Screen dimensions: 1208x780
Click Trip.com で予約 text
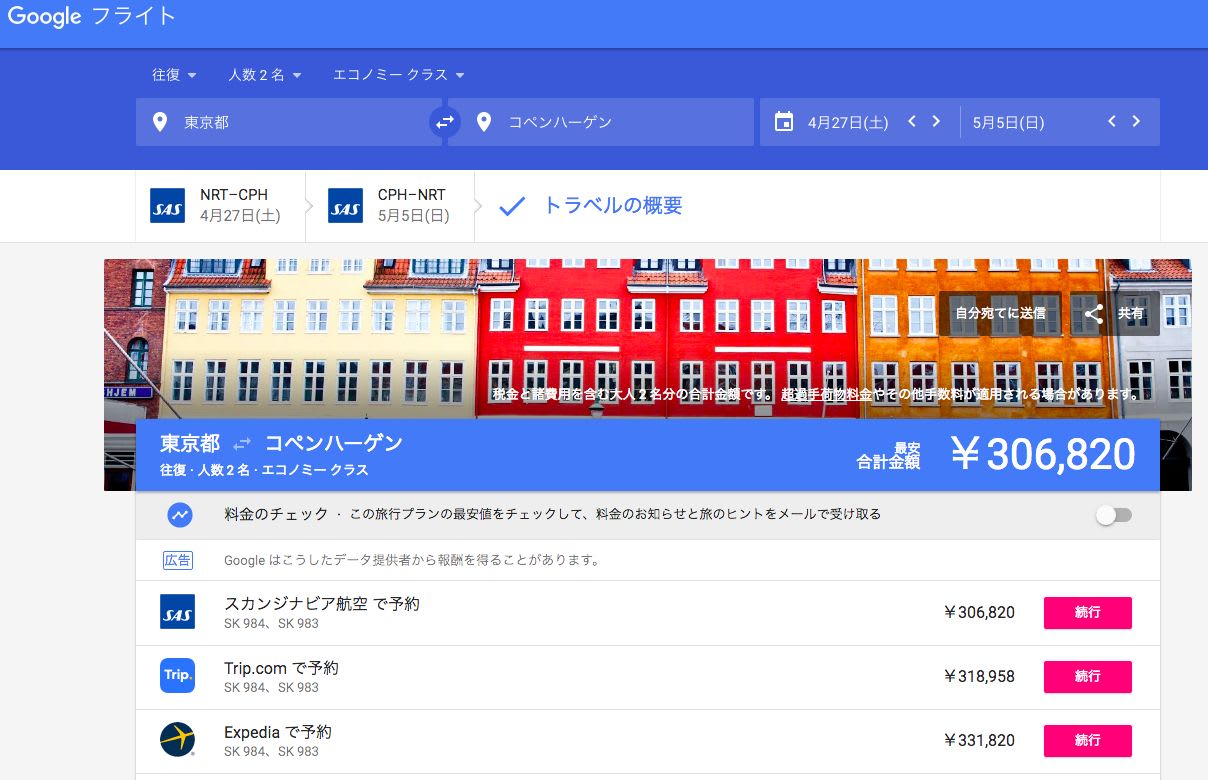point(282,668)
